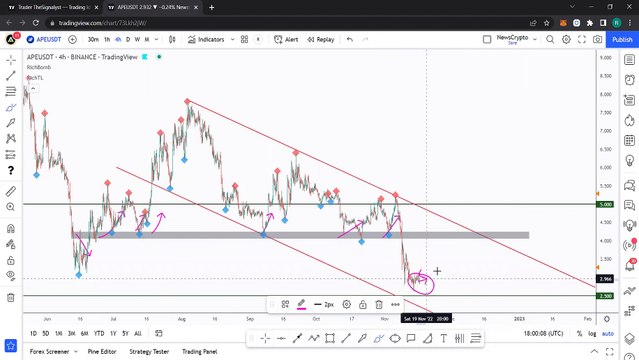Open favorites star toolbar button
639x360 pixels.
click(x=11, y=346)
